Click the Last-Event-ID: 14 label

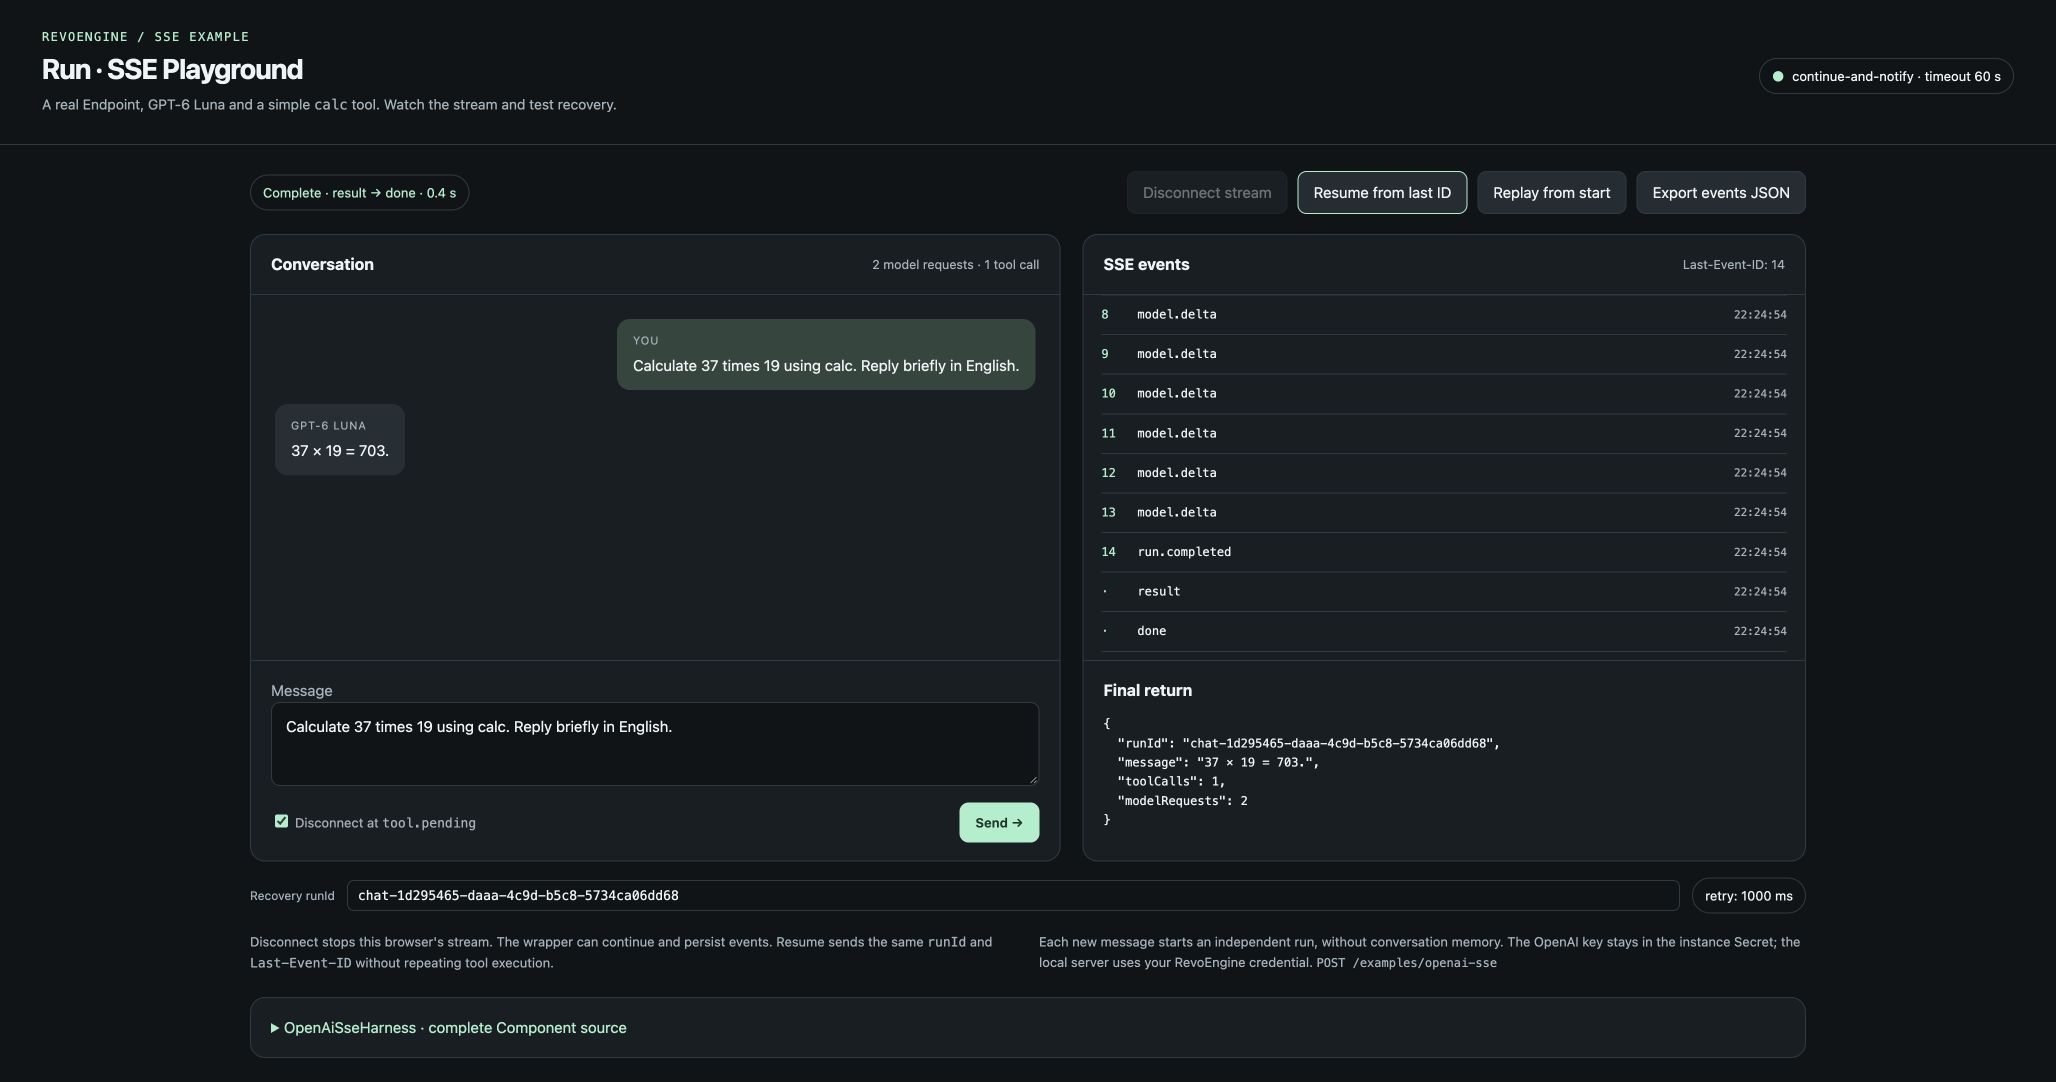pyautogui.click(x=1733, y=265)
